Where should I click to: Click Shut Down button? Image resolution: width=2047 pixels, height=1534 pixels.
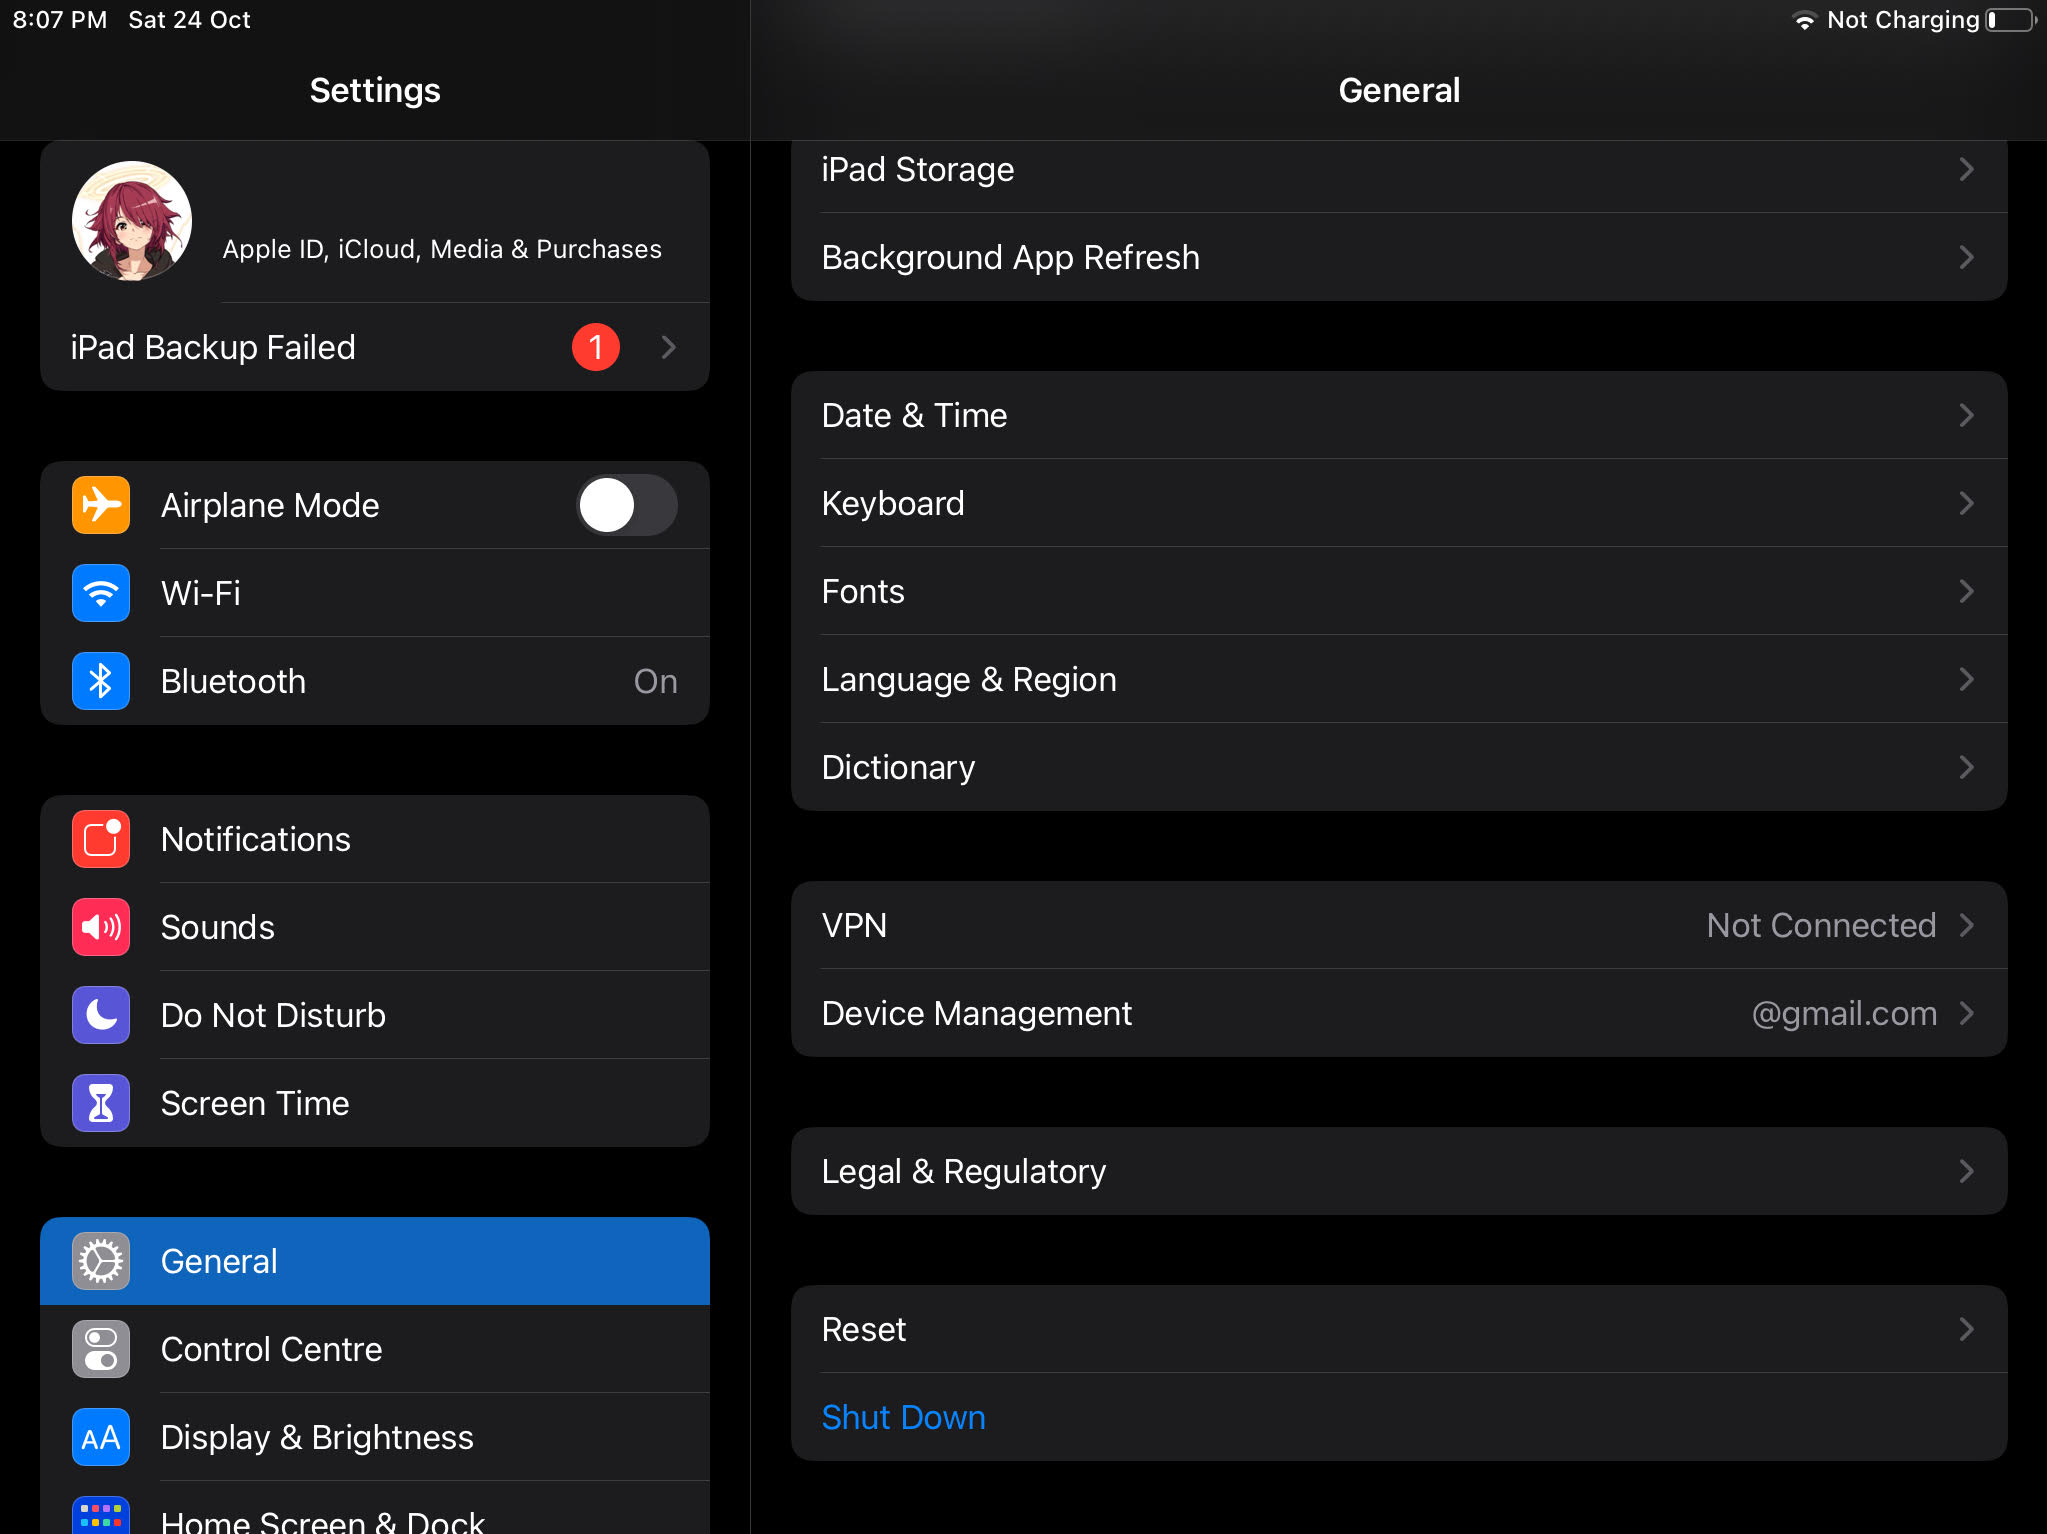pos(905,1416)
